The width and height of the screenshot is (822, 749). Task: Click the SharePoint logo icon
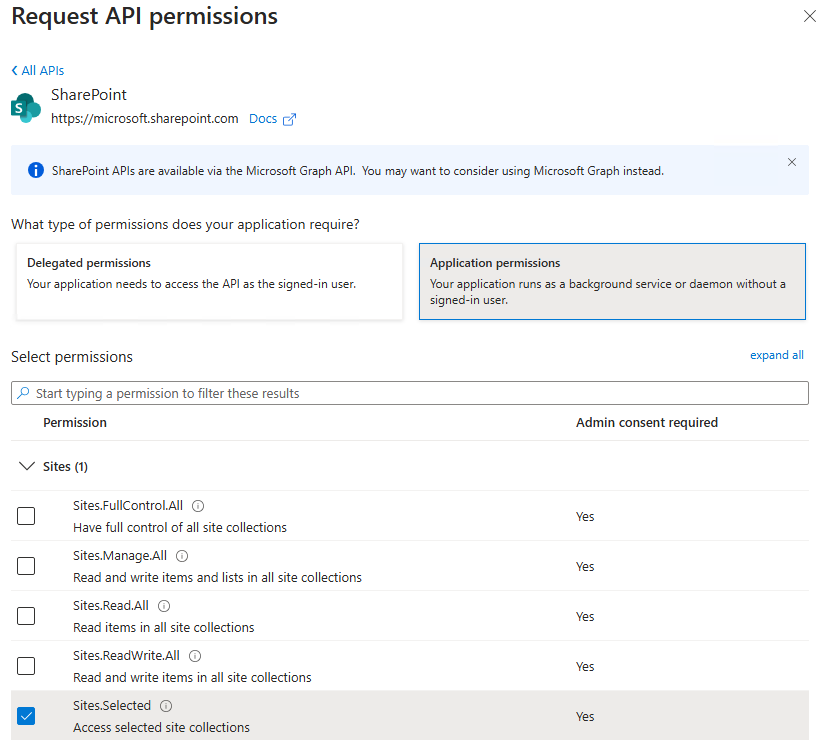[x=25, y=107]
